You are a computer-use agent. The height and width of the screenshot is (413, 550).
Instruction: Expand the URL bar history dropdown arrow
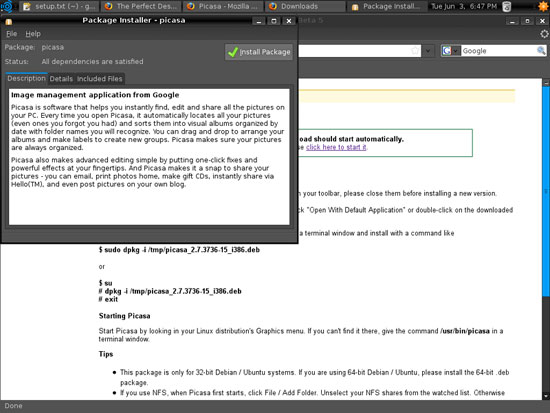[x=428, y=51]
